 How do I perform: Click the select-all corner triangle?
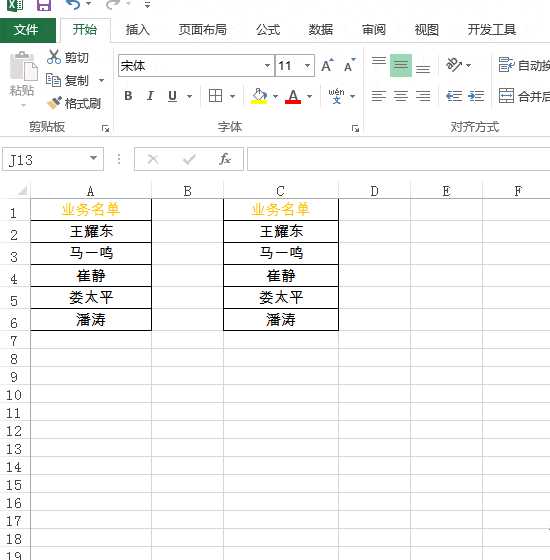[21, 190]
